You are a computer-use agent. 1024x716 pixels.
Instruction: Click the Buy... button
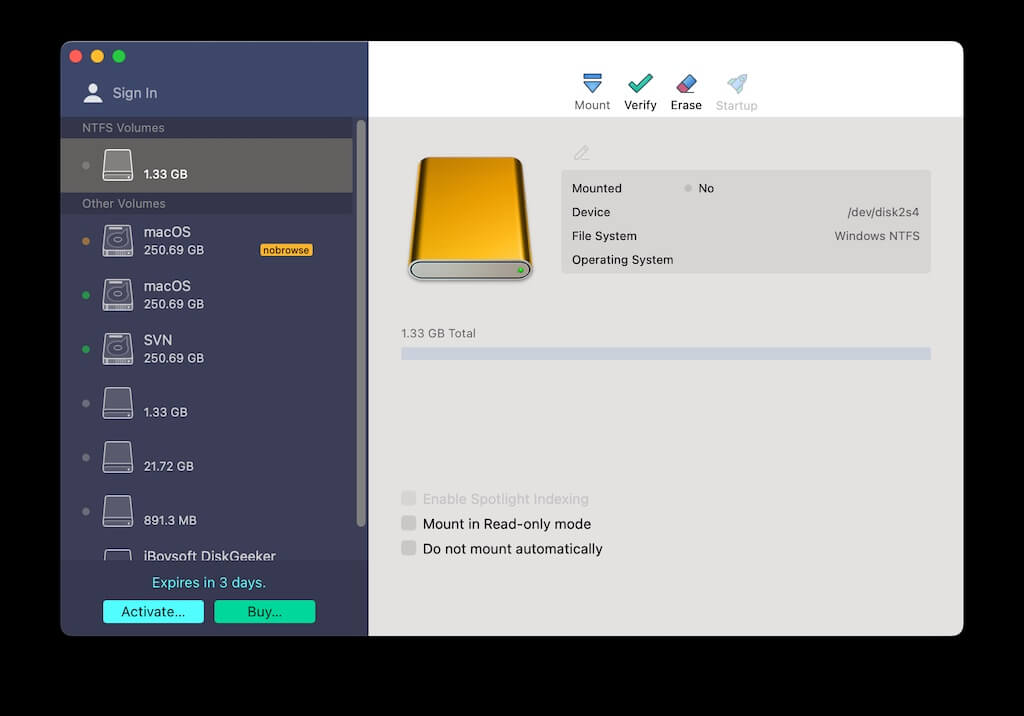click(264, 611)
